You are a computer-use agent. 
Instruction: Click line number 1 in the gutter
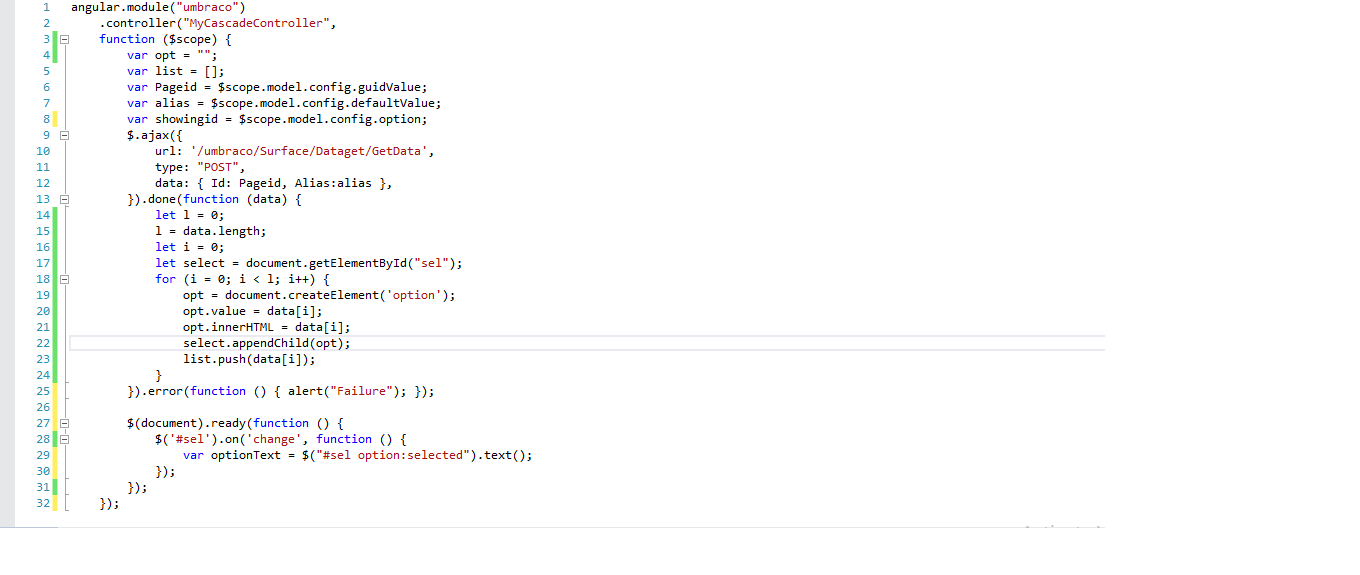(45, 7)
